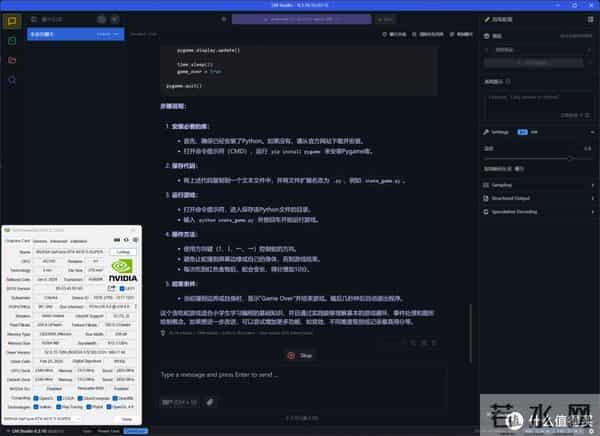Collapse the Settings section chevron
The height and width of the screenshot is (436, 600).
(x=592, y=132)
